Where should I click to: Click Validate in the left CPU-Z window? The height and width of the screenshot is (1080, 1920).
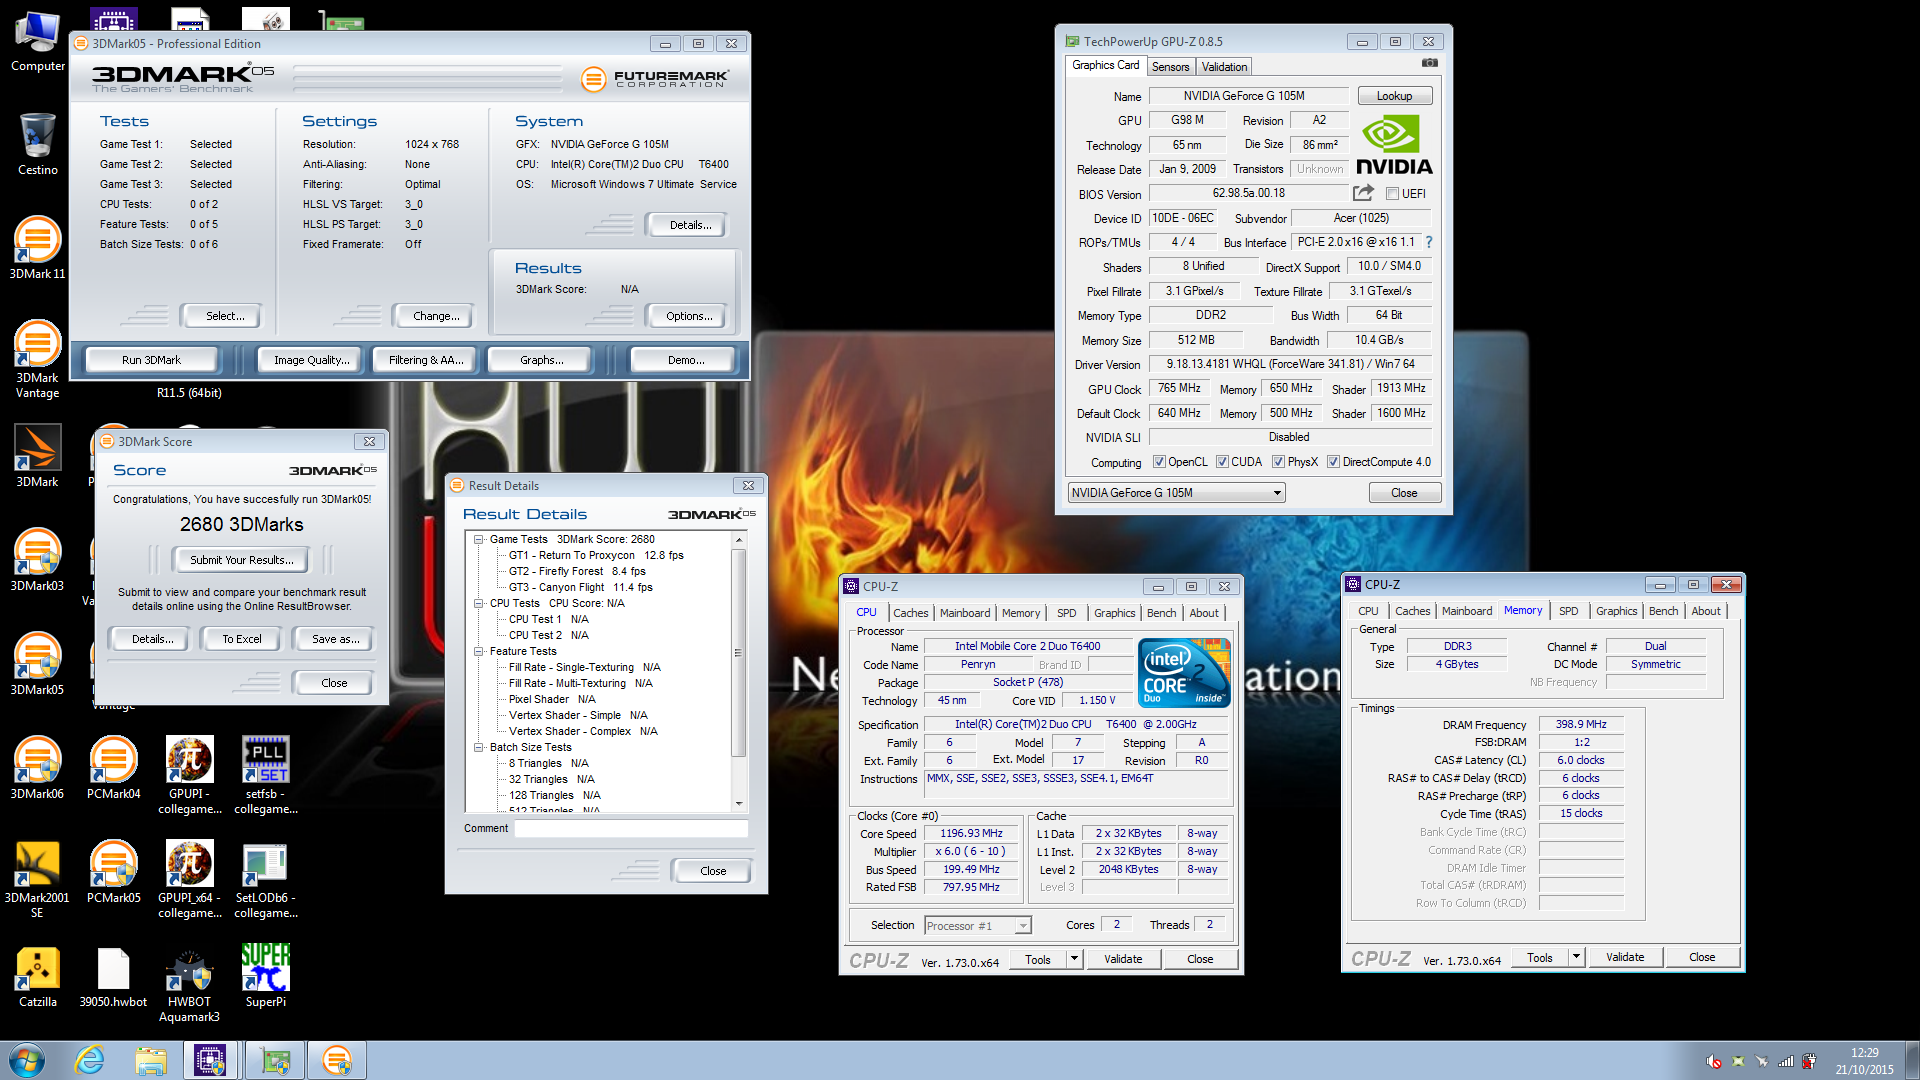tap(1123, 959)
